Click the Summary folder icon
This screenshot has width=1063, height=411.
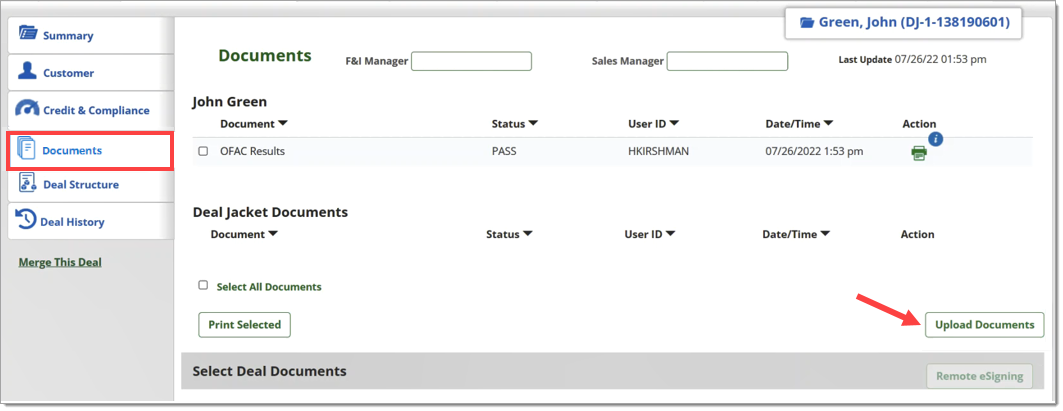(x=28, y=33)
